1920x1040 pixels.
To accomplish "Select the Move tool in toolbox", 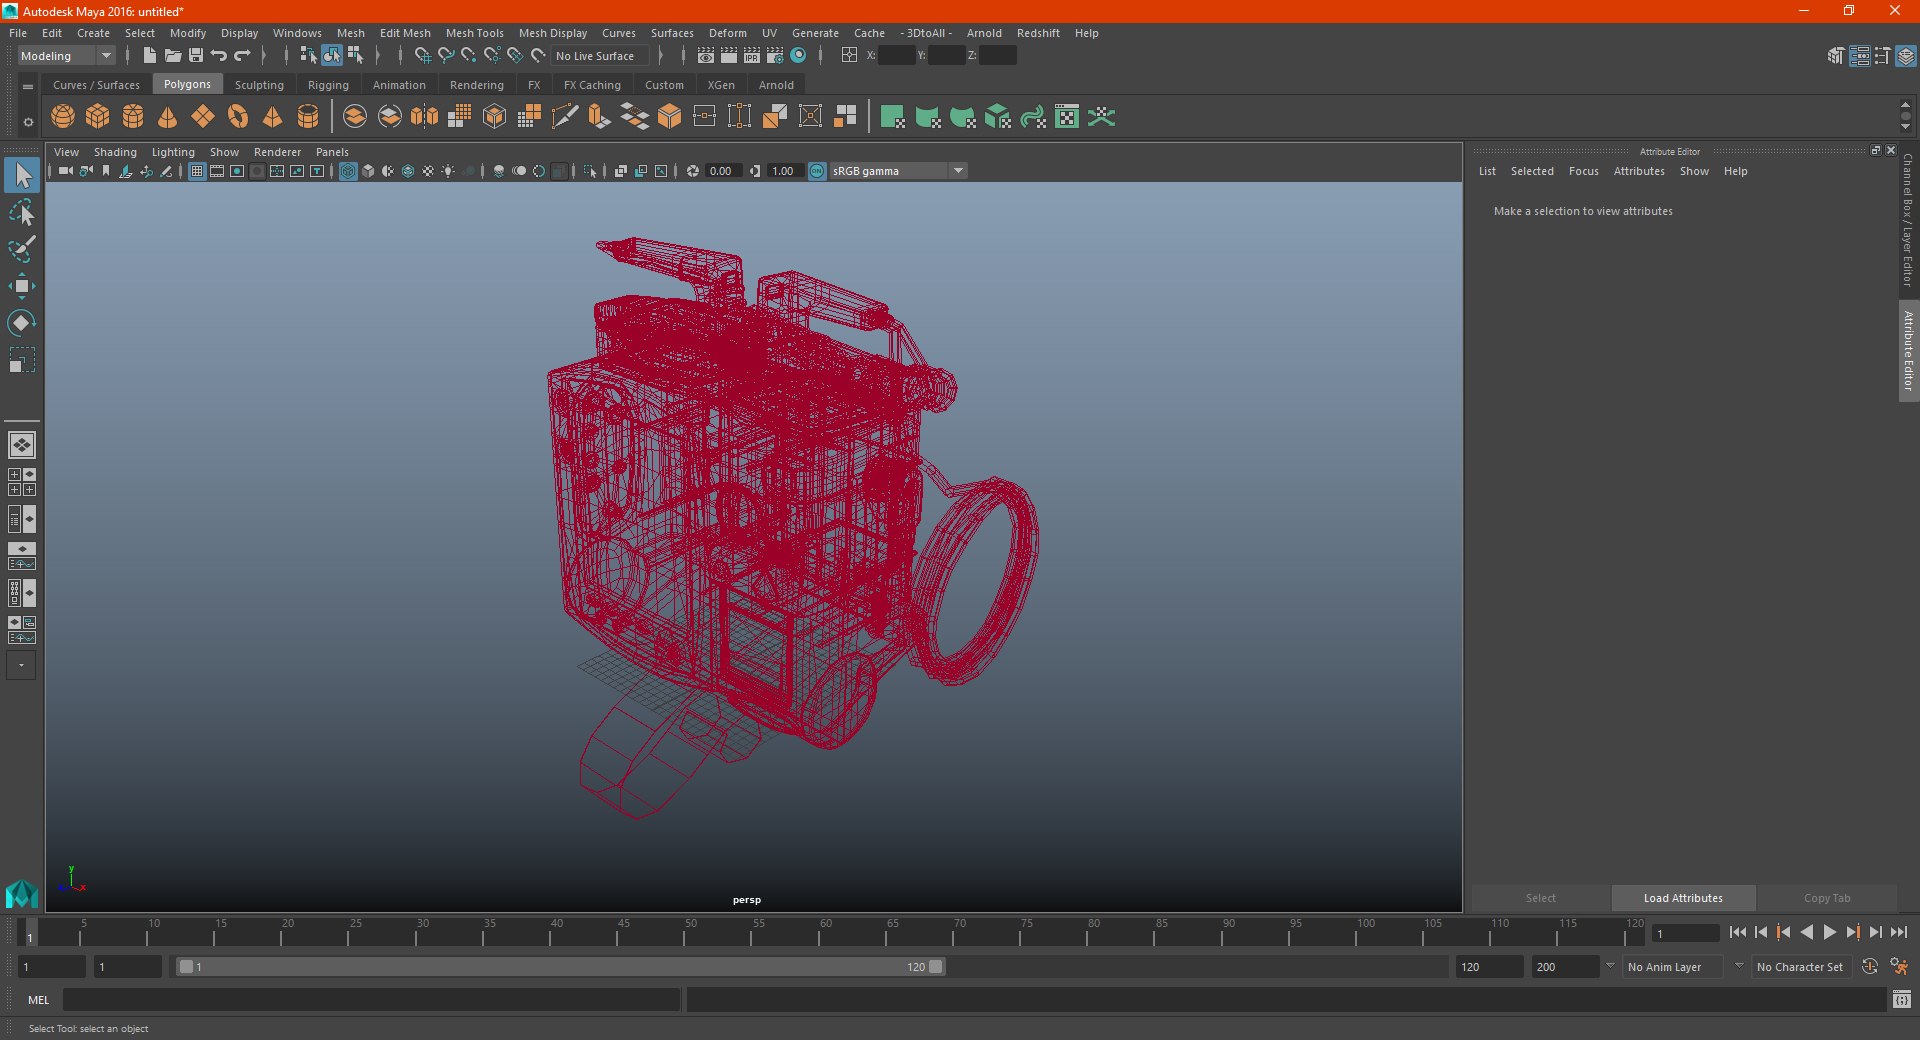I will coord(21,286).
